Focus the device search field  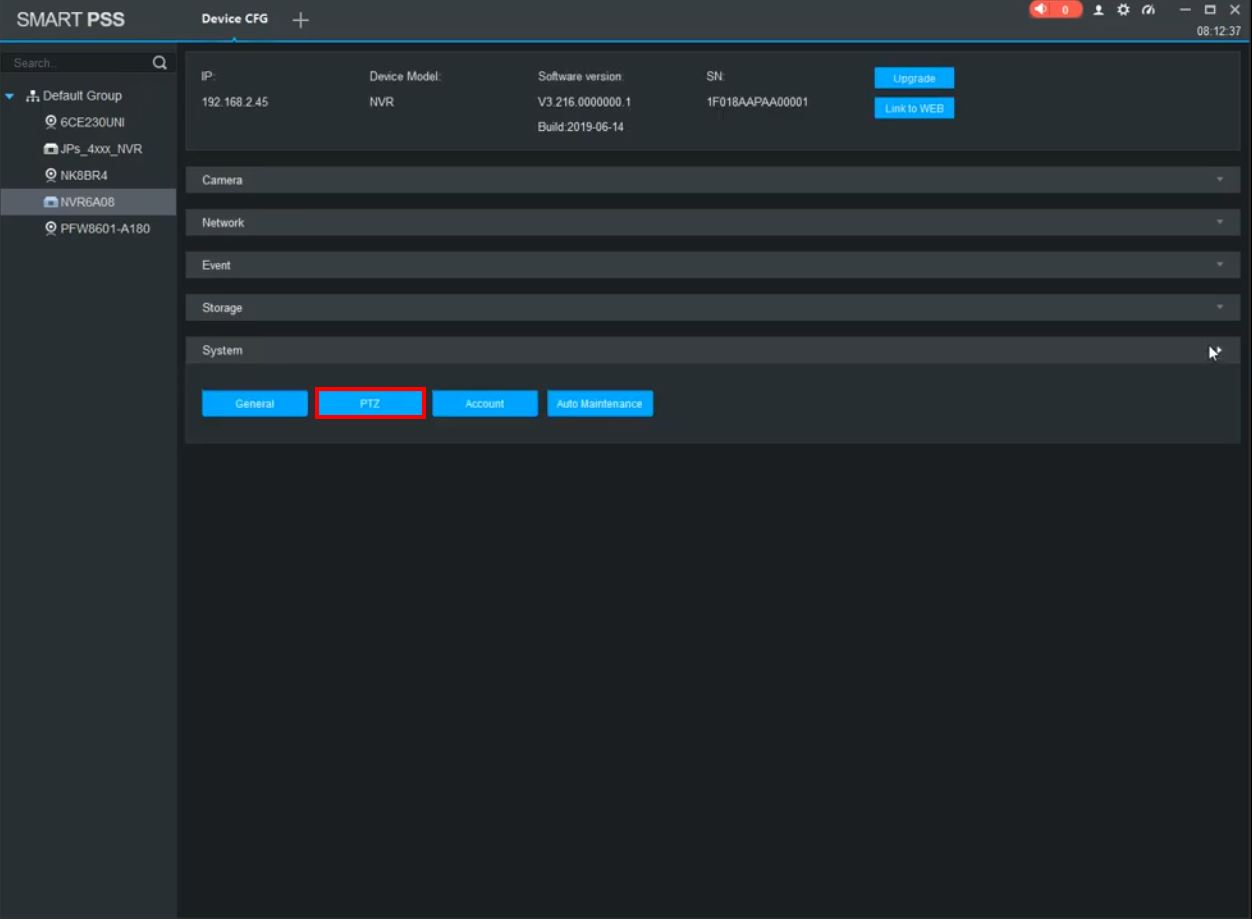[78, 63]
